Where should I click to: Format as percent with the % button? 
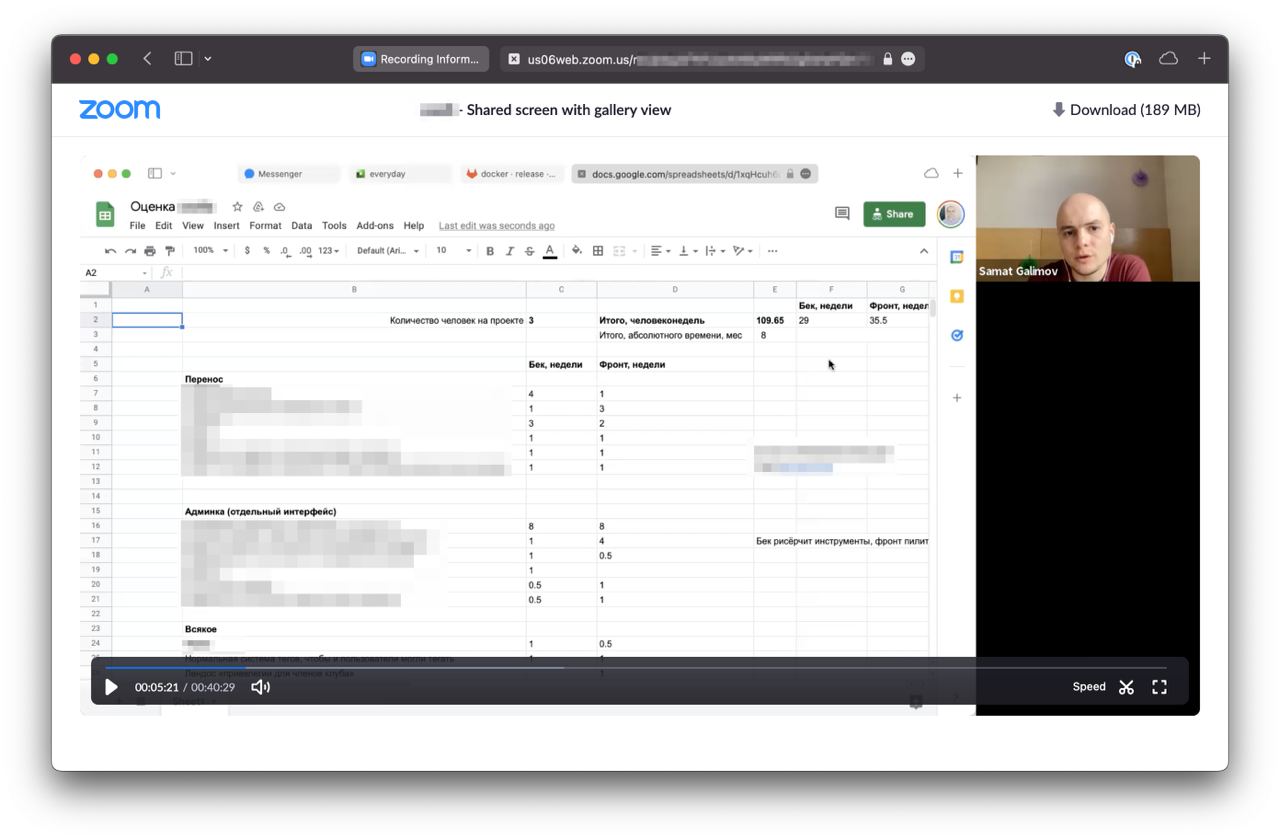pos(266,251)
